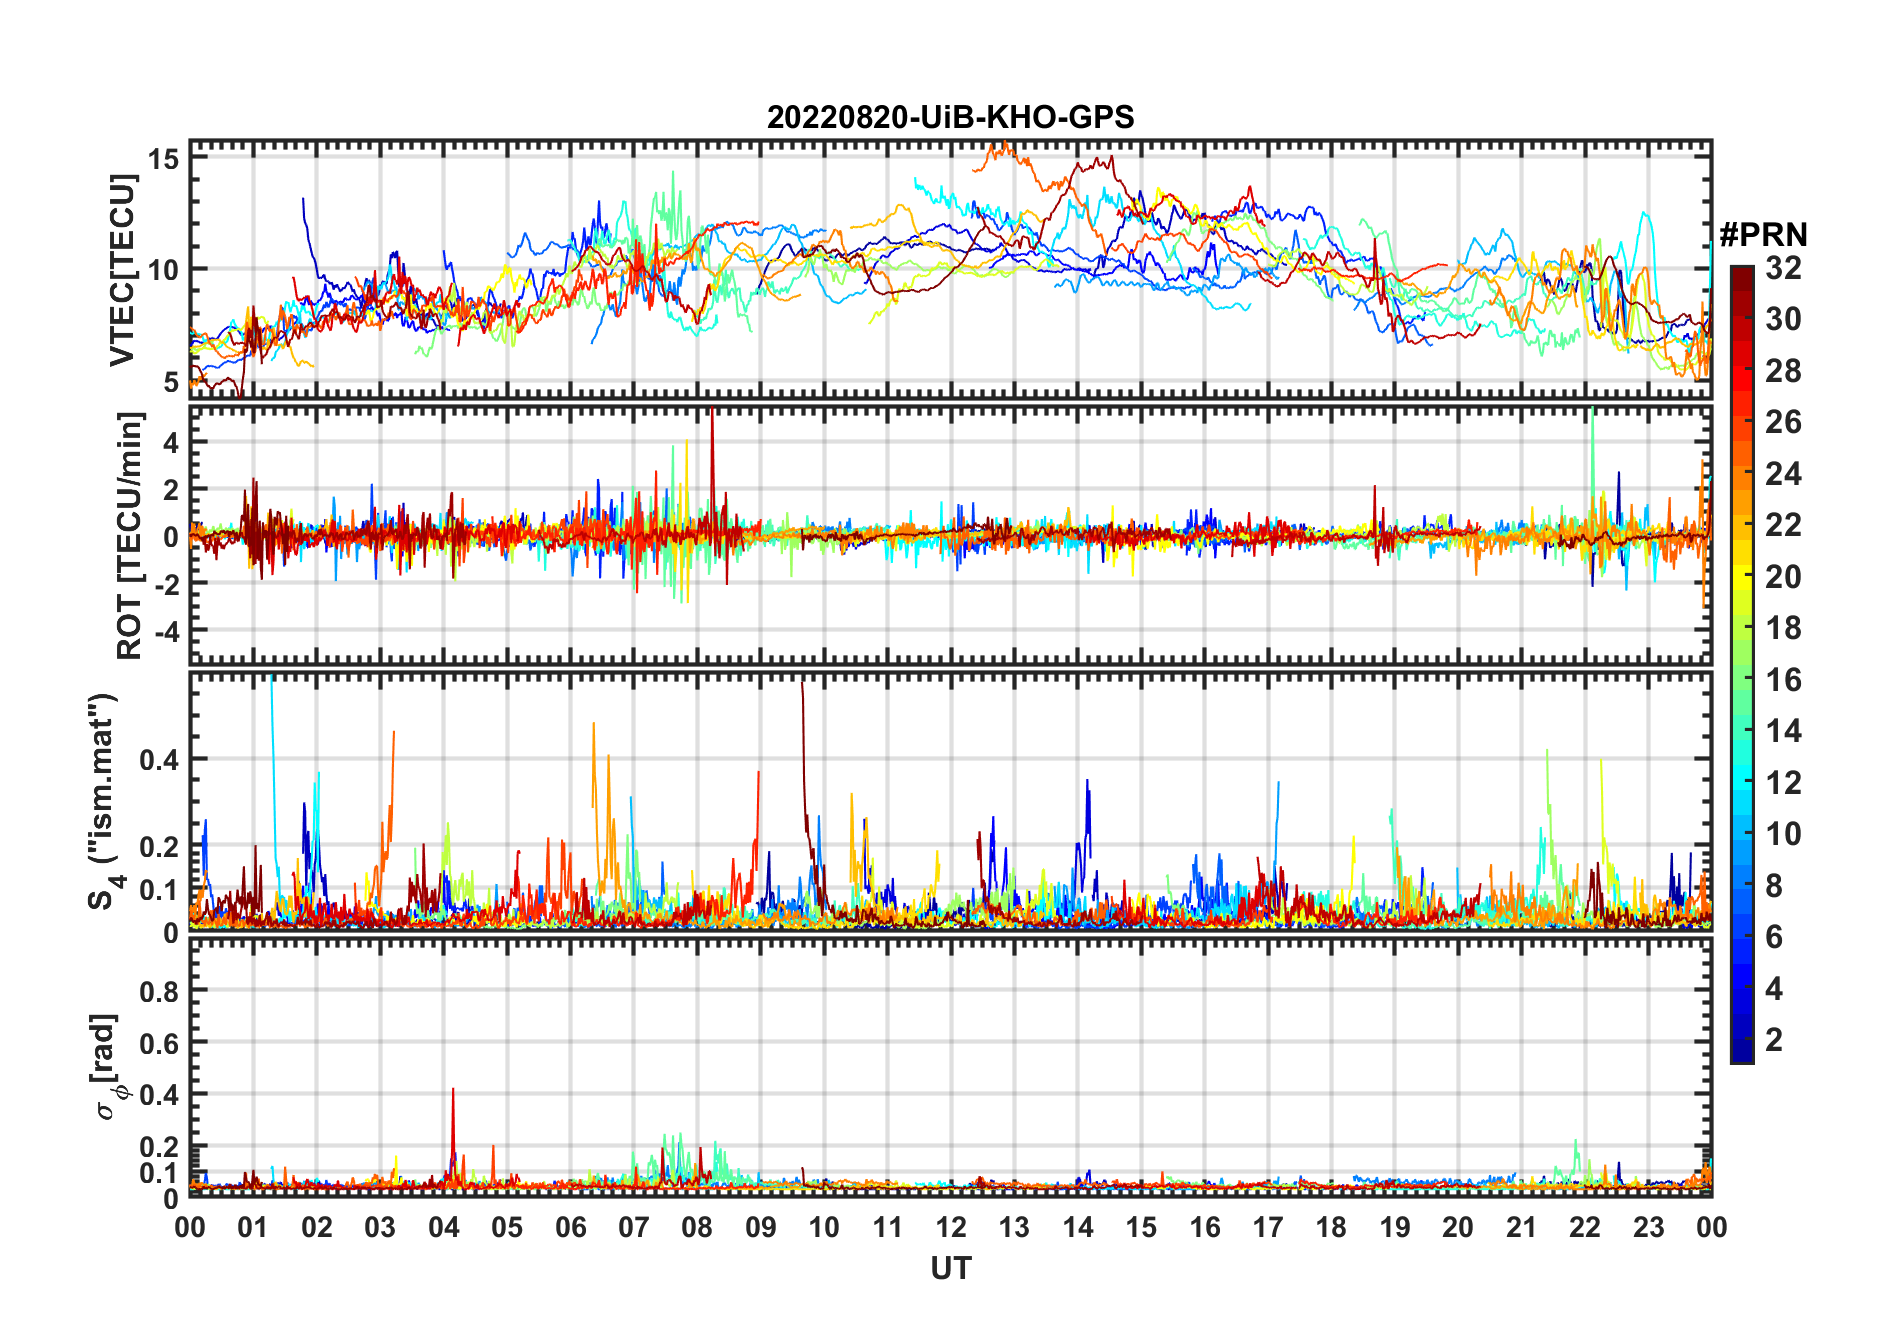This screenshot has height=1330, width=1902.
Task: Click colorbar tick label 2
Action: coord(1774,1040)
